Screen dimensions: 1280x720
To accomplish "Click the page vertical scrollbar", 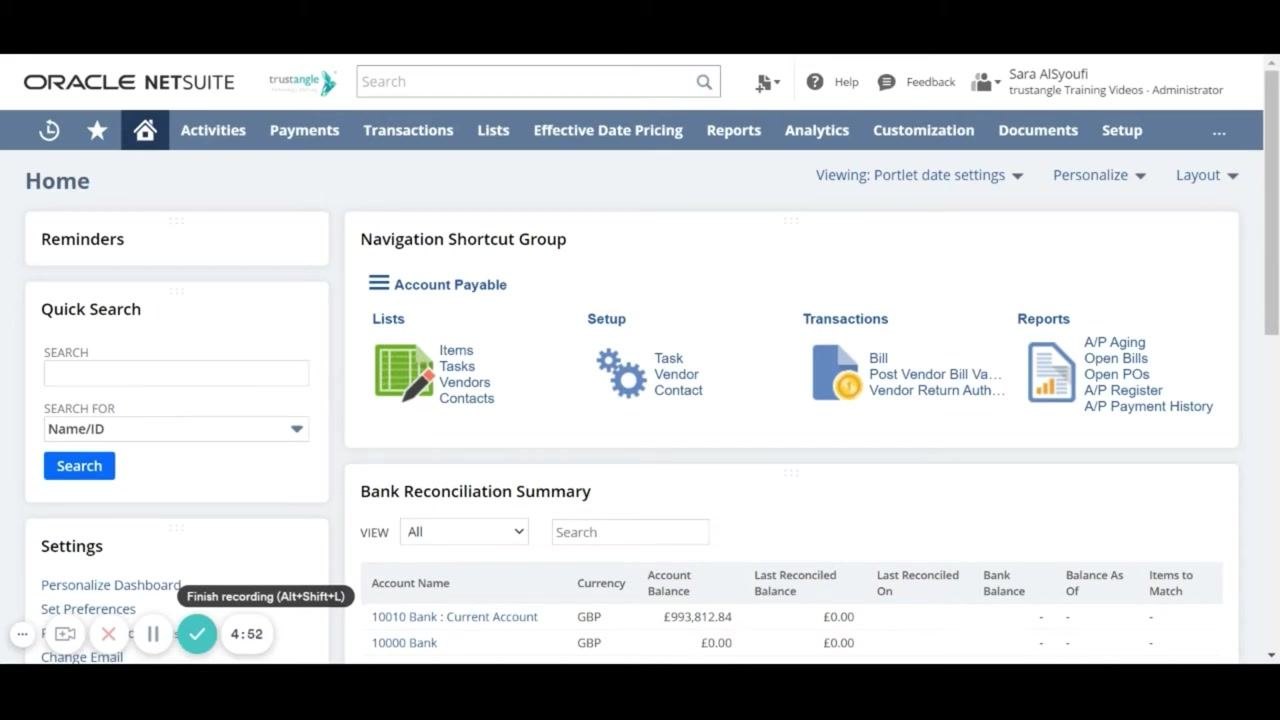I will click(1272, 200).
